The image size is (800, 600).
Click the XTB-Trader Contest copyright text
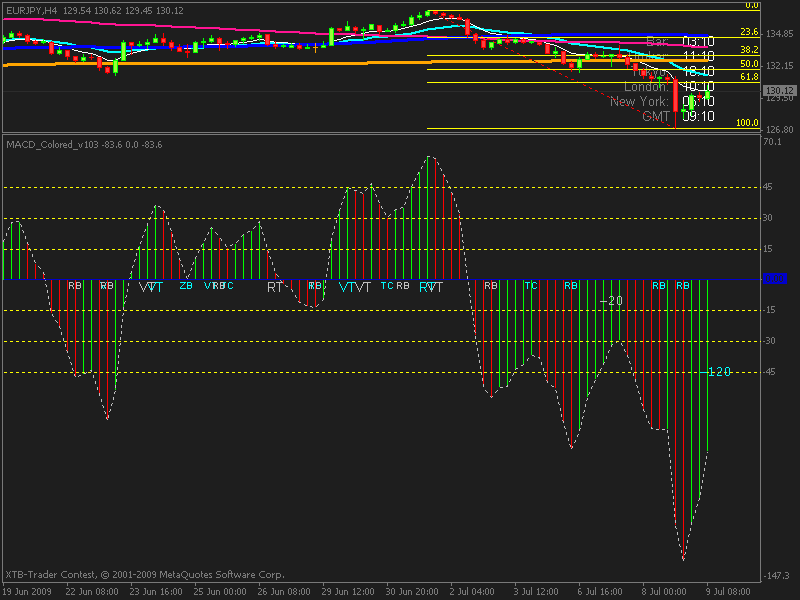click(x=145, y=574)
